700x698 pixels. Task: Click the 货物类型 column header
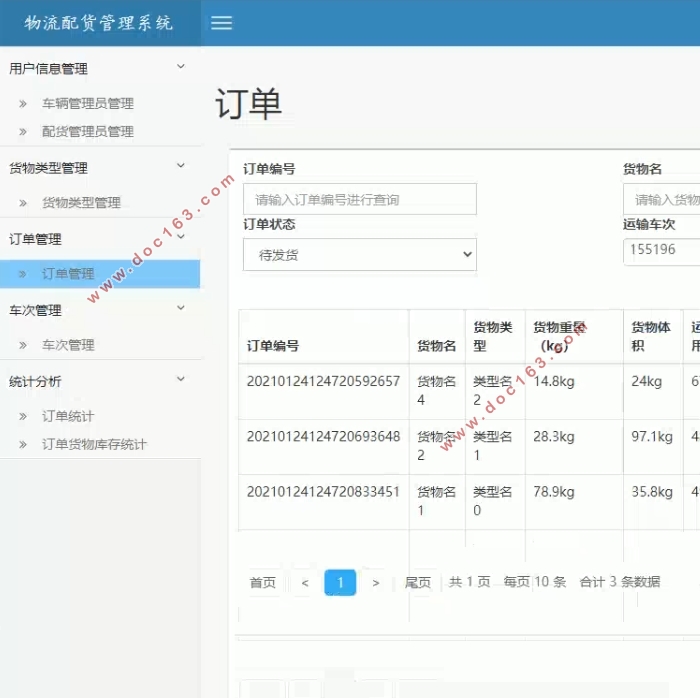493,337
